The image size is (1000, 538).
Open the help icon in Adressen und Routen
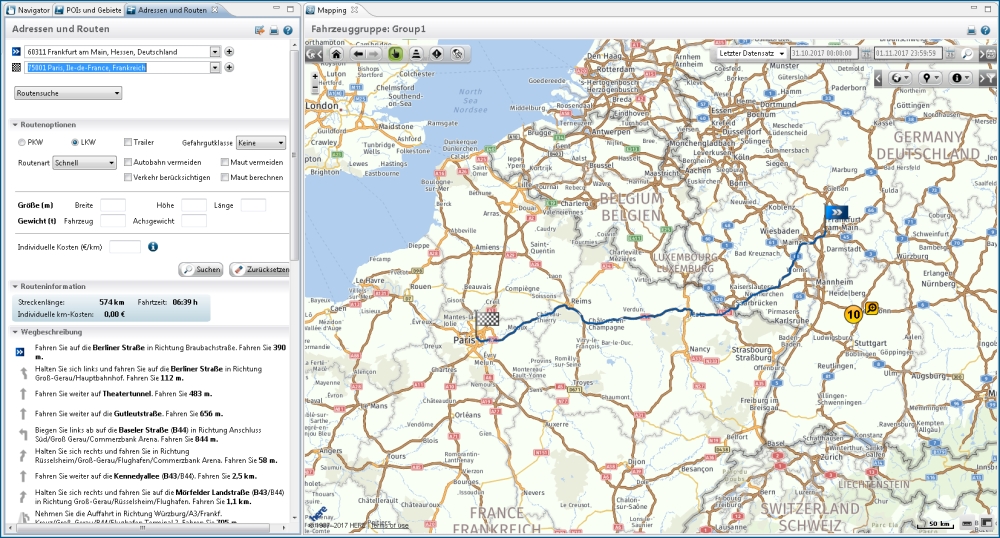tap(288, 30)
